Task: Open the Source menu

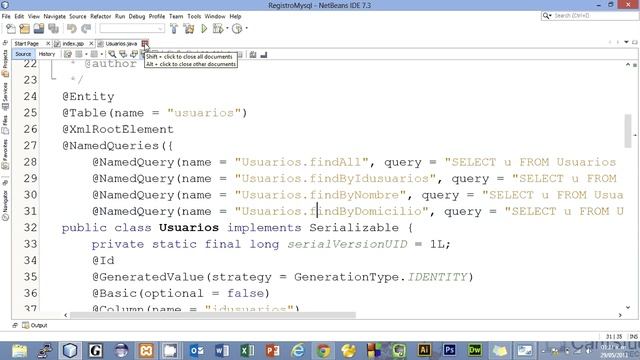Action: 78,16
